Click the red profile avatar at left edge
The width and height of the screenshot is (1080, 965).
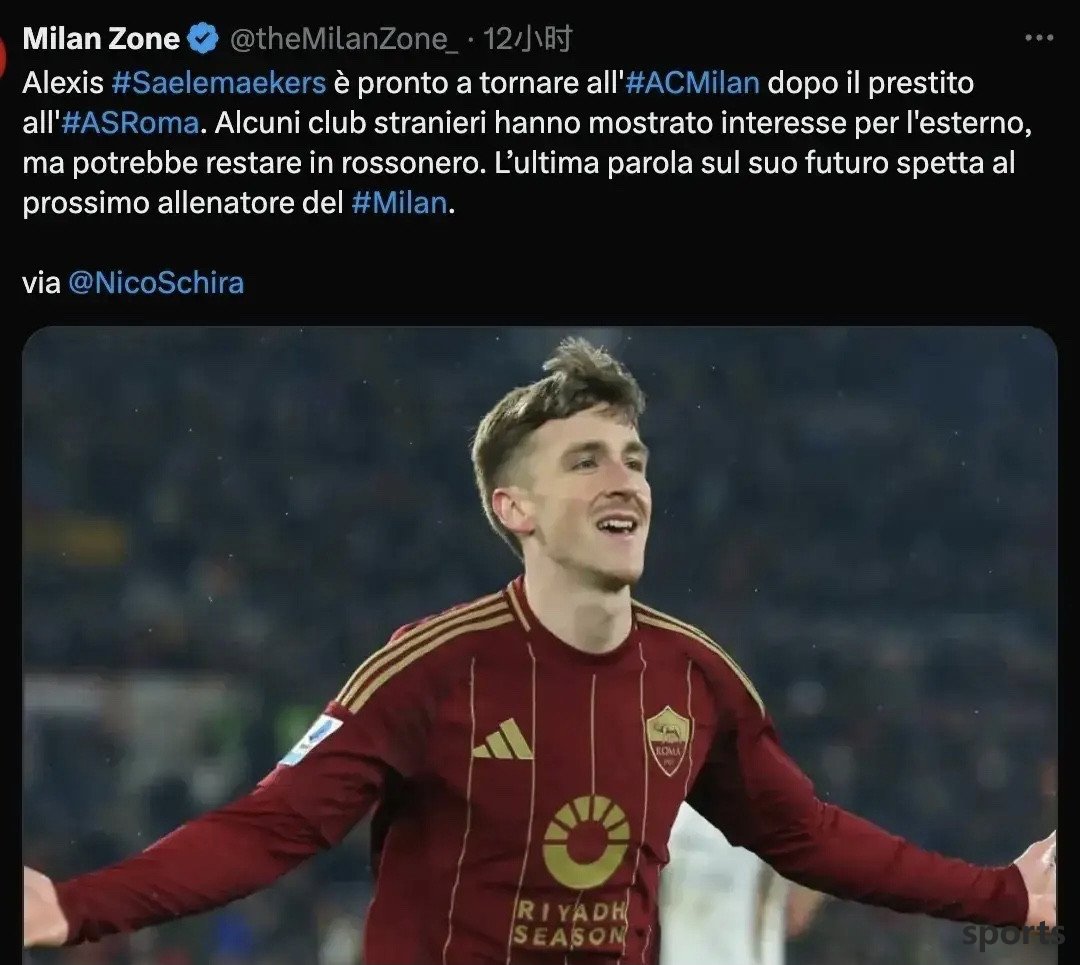tap(3, 55)
